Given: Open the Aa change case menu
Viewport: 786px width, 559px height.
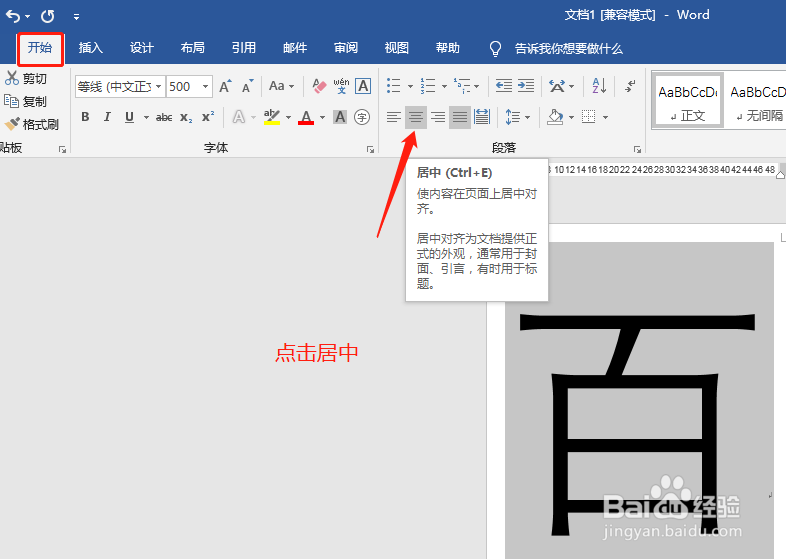Looking at the screenshot, I should [281, 86].
